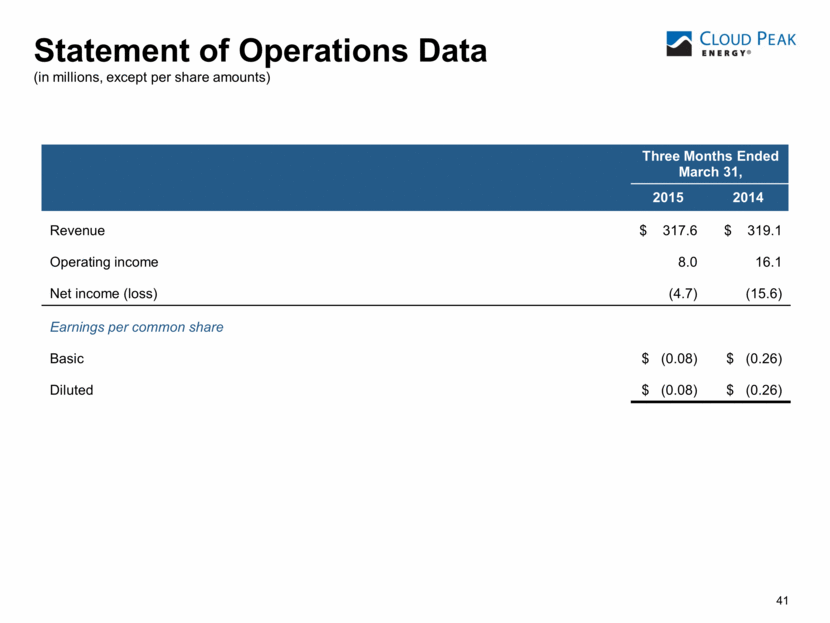Image resolution: width=830 pixels, height=623 pixels.
Task: Click the (15.6) net loss value
Action: click(763, 294)
